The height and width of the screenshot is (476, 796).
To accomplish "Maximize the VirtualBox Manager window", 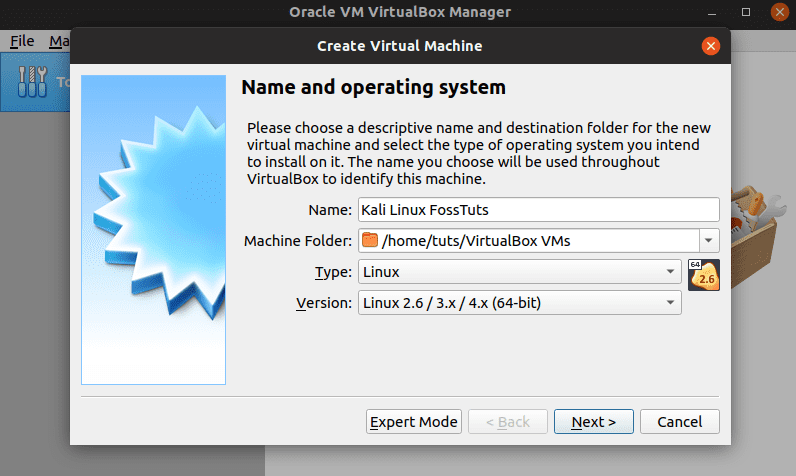I will (x=746, y=12).
